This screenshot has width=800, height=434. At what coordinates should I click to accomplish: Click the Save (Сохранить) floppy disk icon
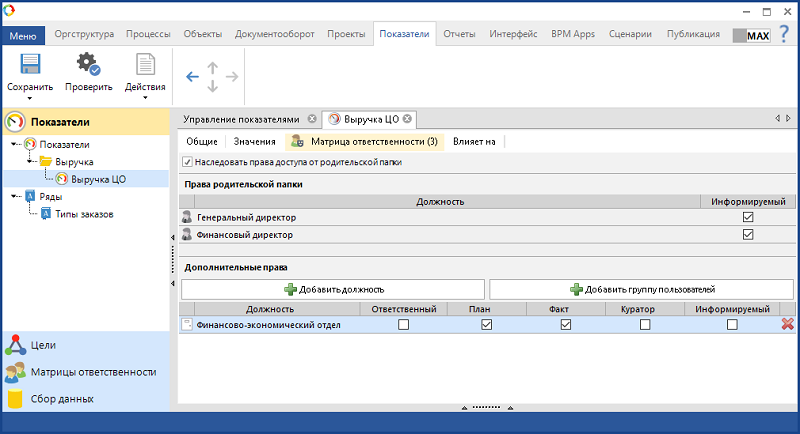pos(29,67)
